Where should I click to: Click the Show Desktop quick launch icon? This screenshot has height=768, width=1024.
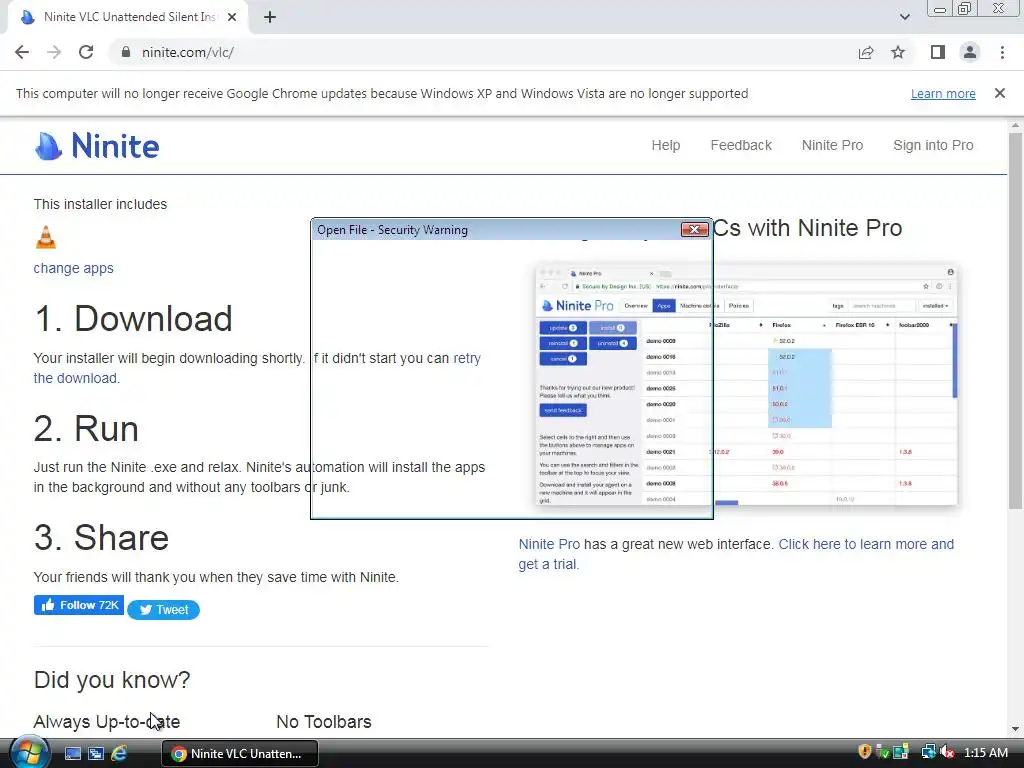coord(73,754)
